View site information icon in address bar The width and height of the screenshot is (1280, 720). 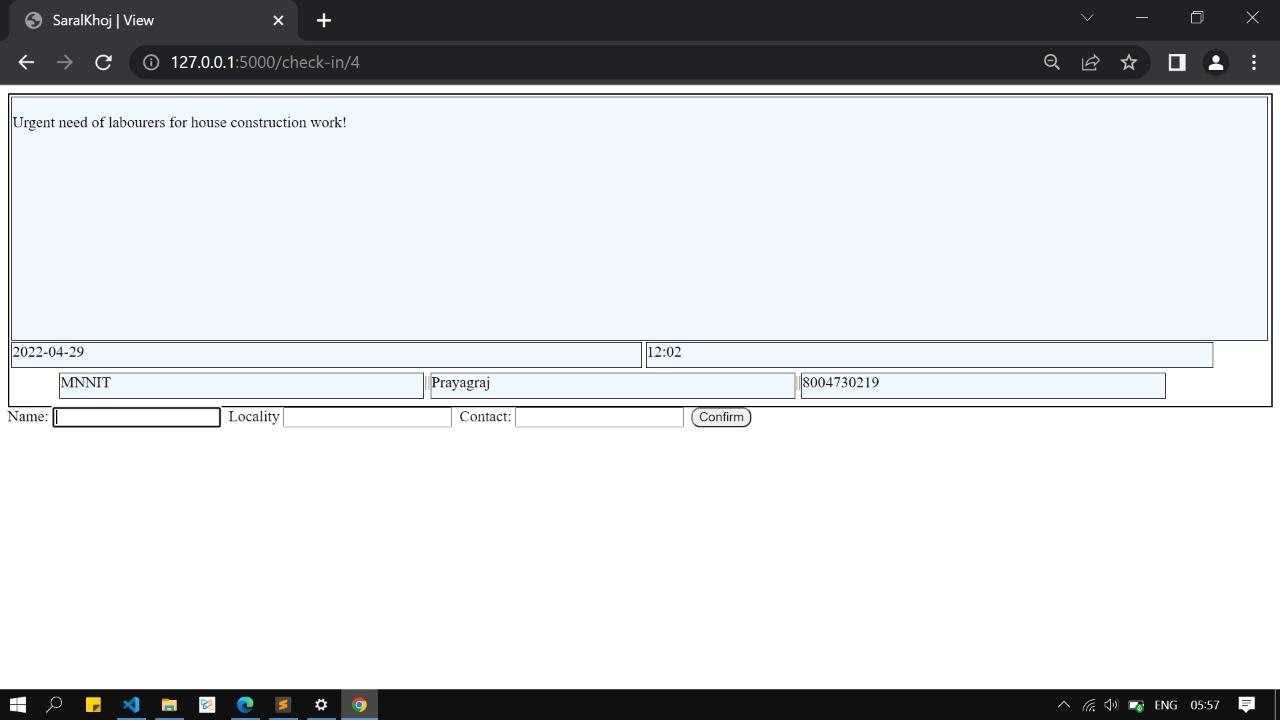(151, 62)
